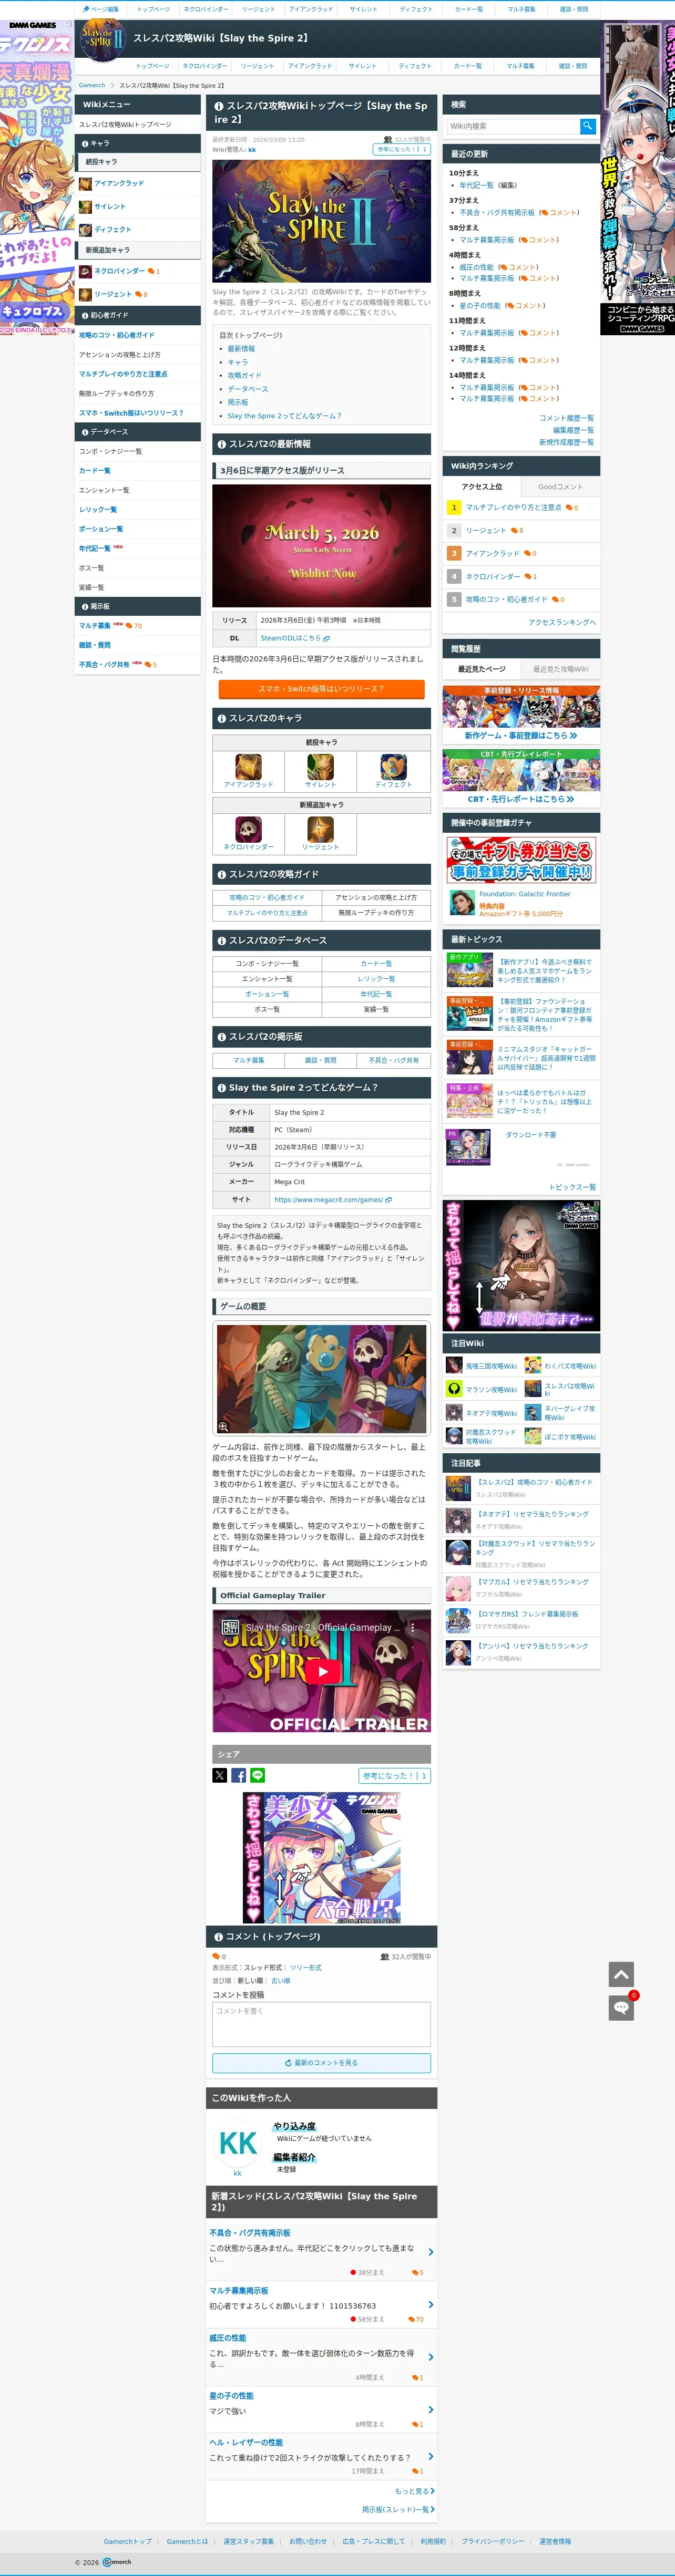
Task: Open the megacrit.com official site link
Action: pyautogui.click(x=332, y=1199)
